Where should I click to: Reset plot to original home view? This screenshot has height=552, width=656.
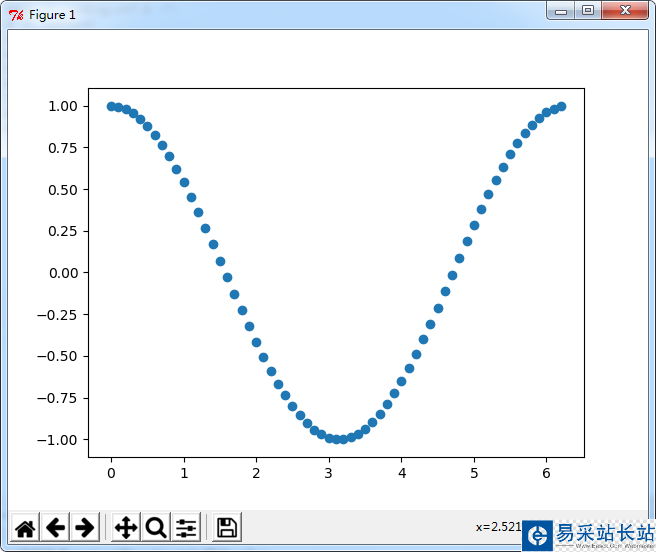[25, 527]
